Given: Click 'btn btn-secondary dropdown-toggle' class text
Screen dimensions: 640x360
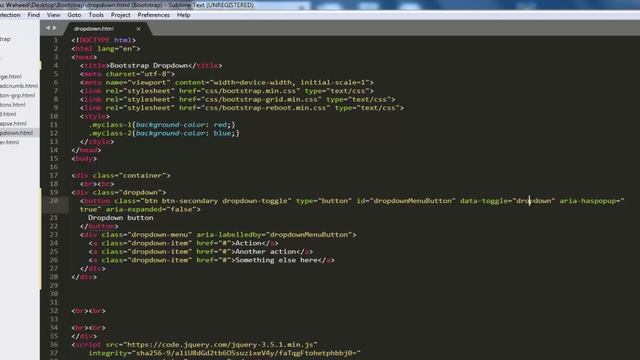Looking at the screenshot, I should click(216, 201).
